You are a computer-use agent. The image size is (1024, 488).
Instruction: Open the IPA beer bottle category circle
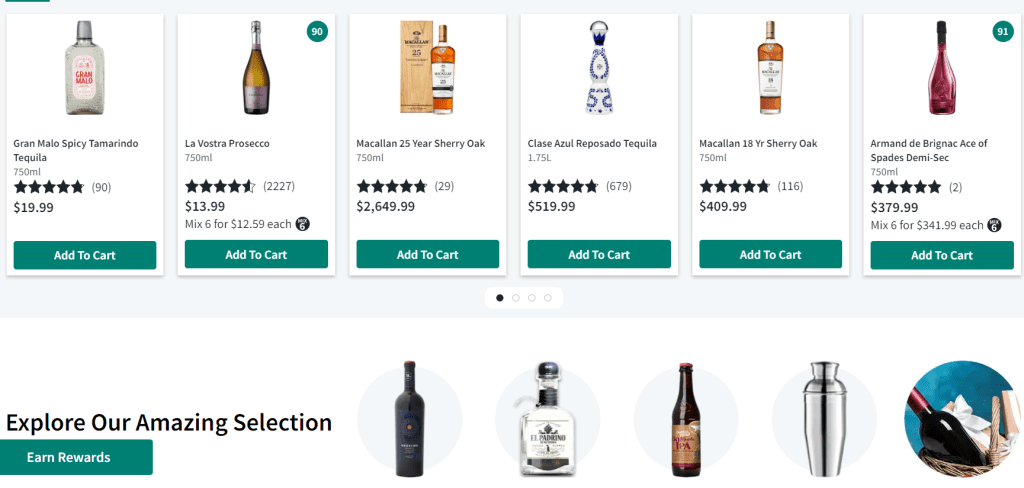pyautogui.click(x=685, y=419)
